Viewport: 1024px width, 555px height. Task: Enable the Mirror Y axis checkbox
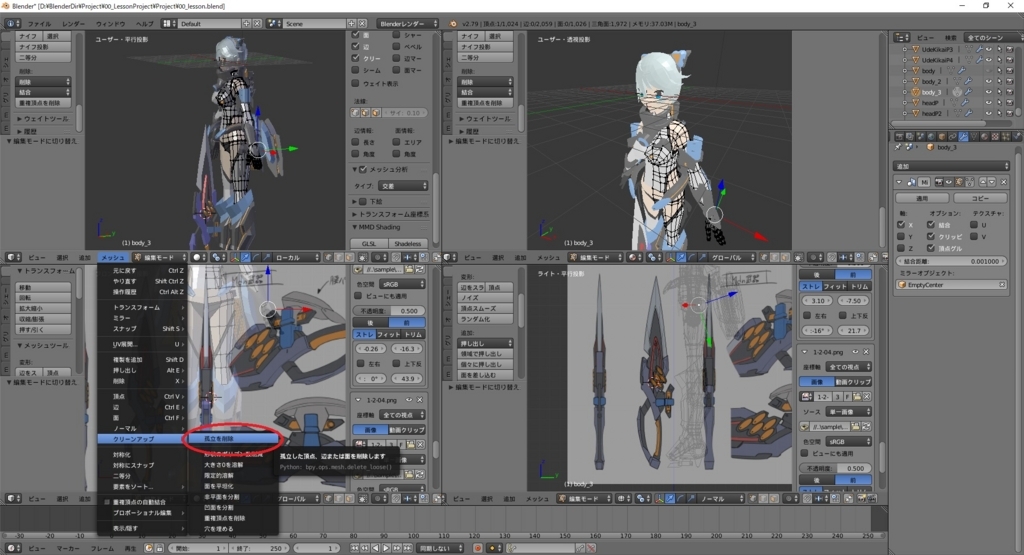click(901, 236)
